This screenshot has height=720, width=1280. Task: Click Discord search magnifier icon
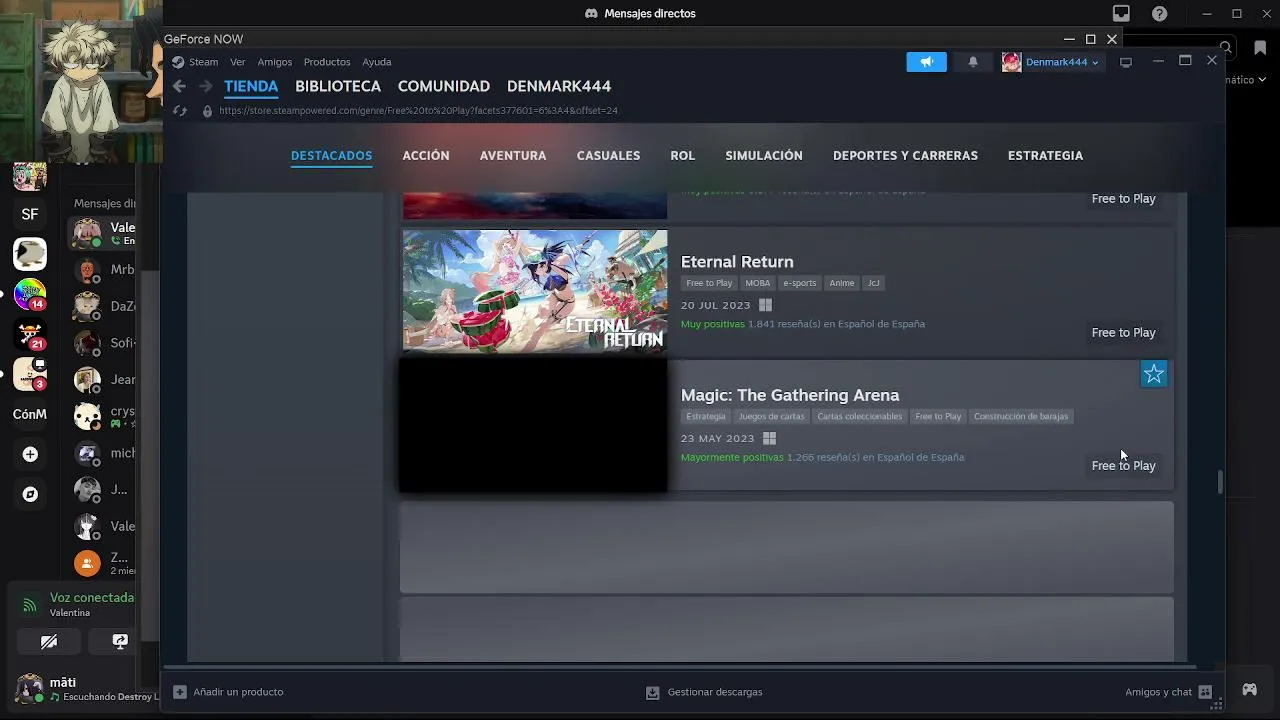coord(1226,47)
